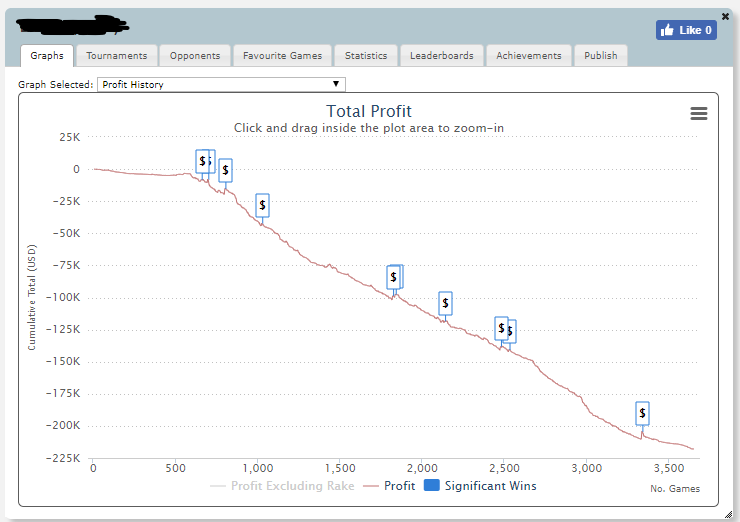
Task: Toggle the Significant Wins legend item
Action: [x=480, y=486]
